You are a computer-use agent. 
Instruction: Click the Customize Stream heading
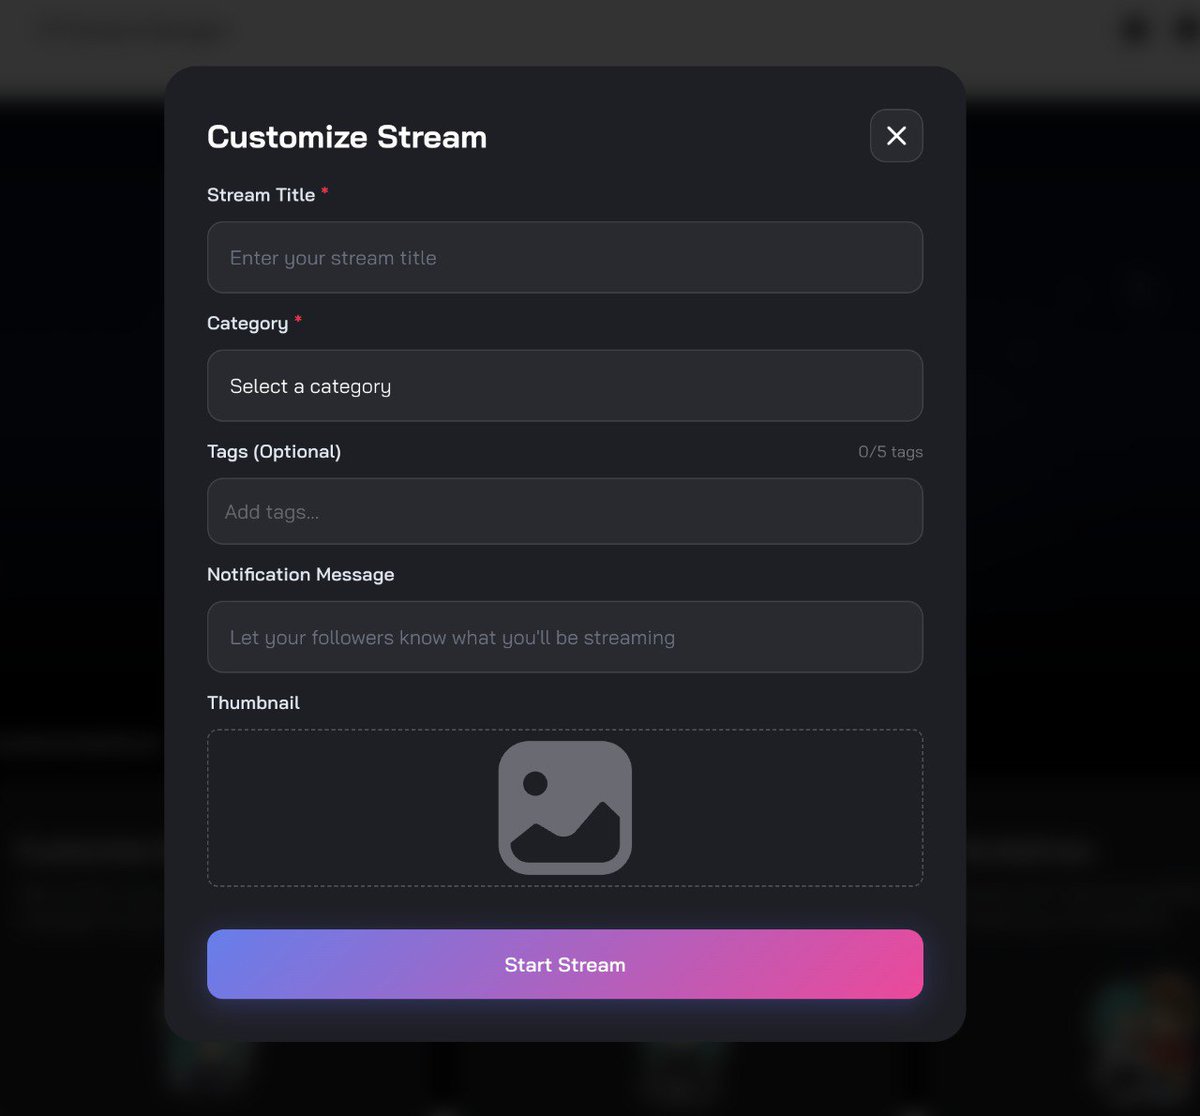347,137
